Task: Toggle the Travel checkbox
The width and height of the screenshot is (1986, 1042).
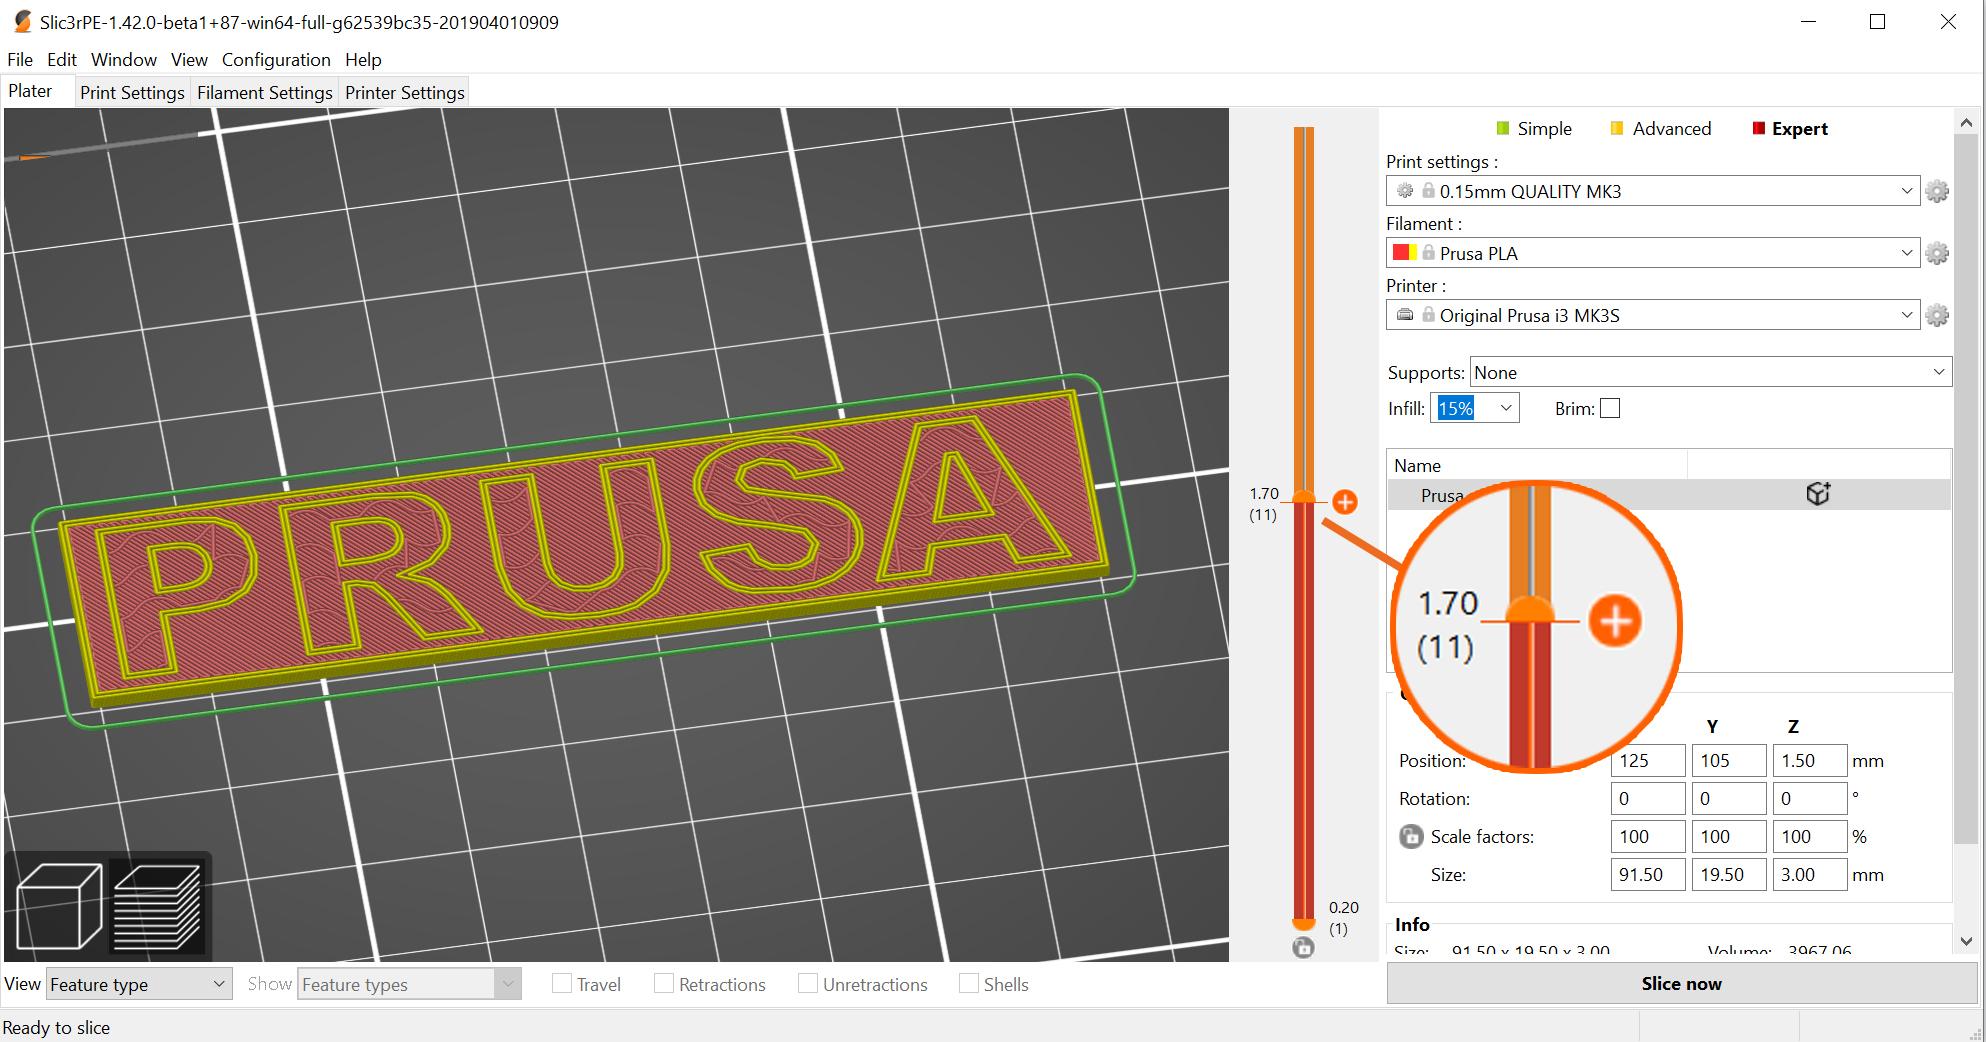Action: point(562,984)
